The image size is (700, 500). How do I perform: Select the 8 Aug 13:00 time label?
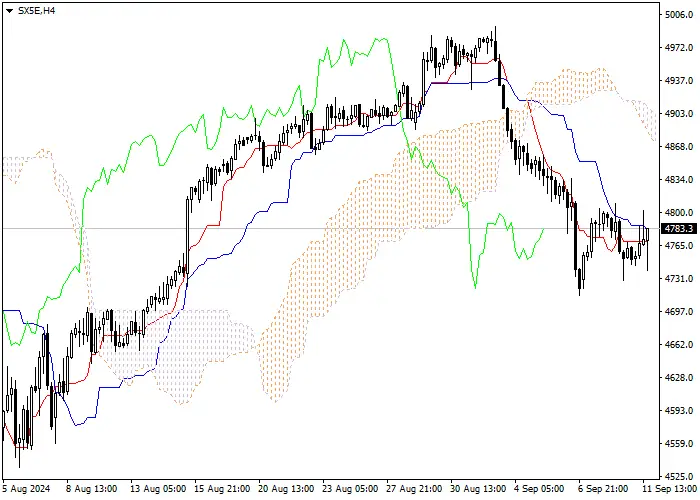click(x=92, y=489)
